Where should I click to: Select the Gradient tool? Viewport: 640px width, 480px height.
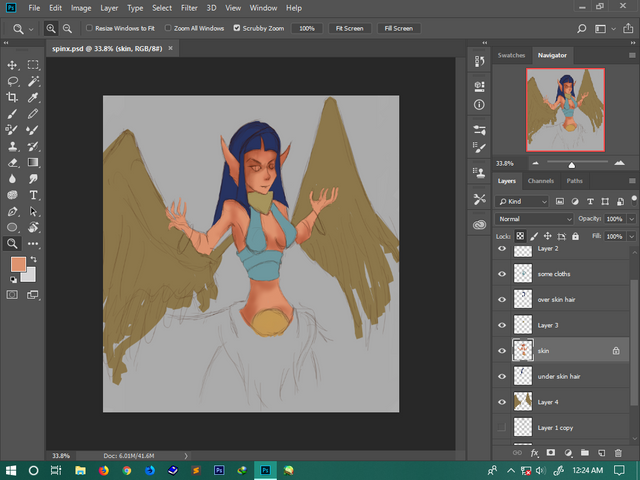coord(33,162)
